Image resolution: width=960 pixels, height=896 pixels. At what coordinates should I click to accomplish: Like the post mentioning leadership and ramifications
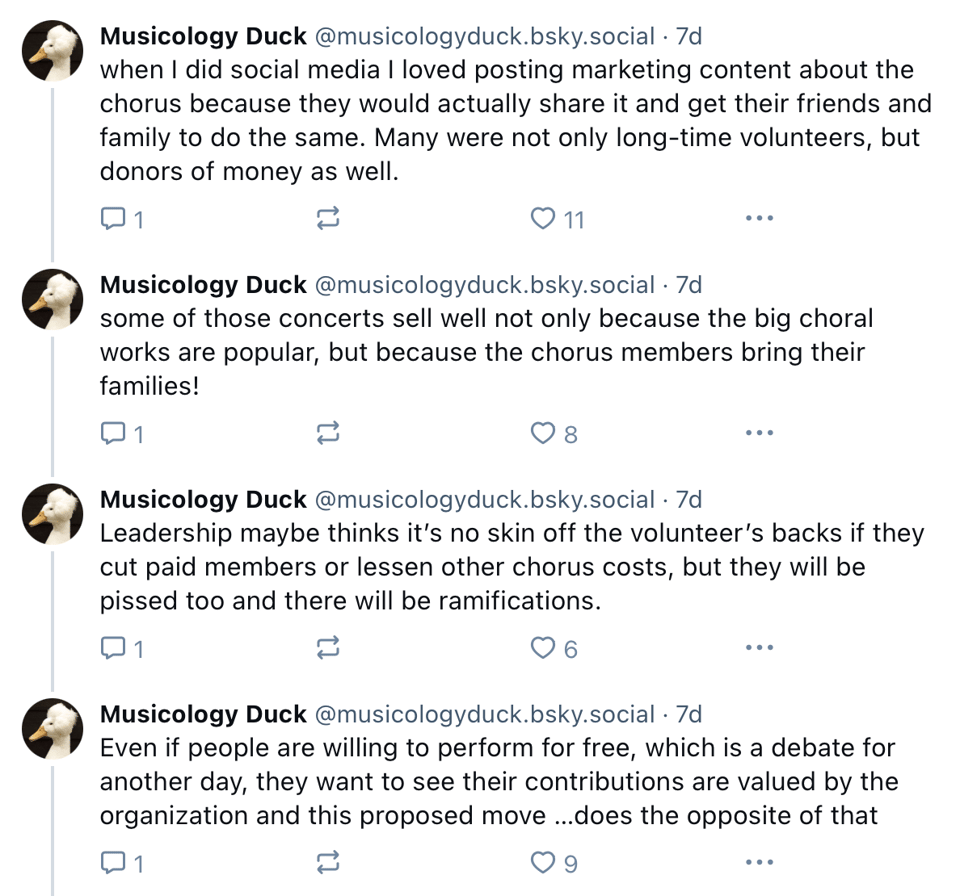click(541, 648)
